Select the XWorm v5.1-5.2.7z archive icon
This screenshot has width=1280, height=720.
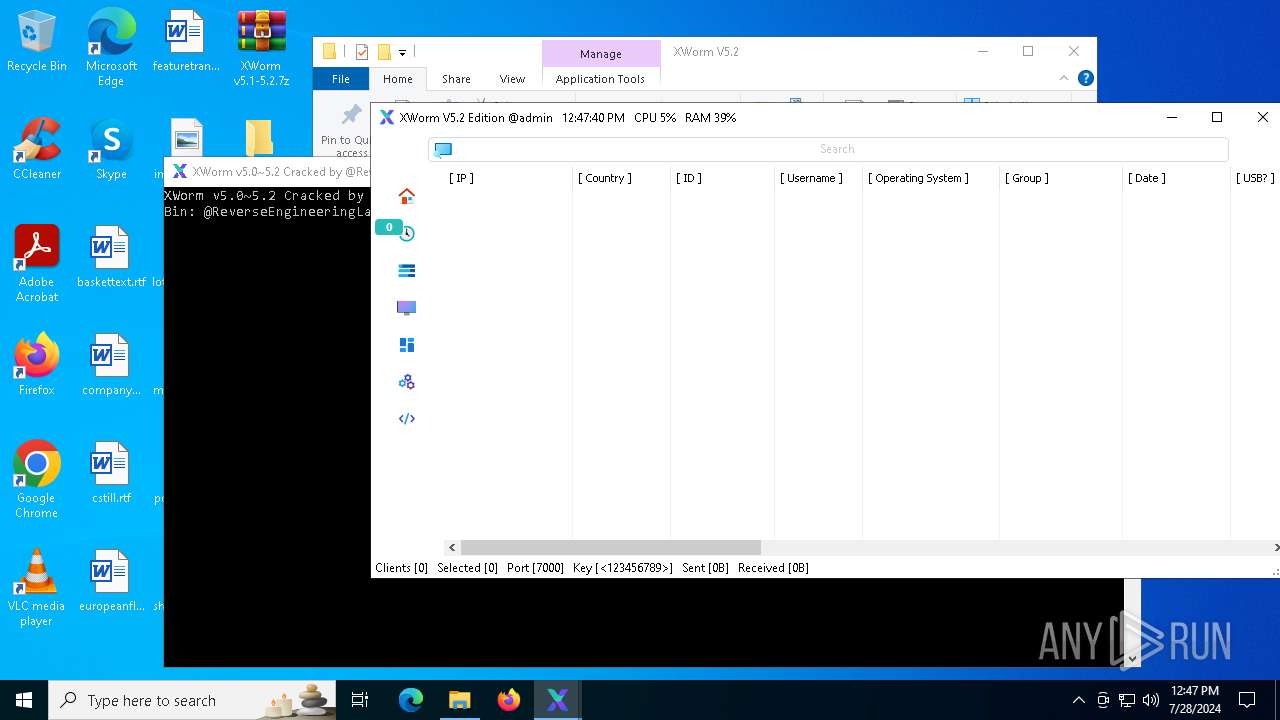click(261, 47)
